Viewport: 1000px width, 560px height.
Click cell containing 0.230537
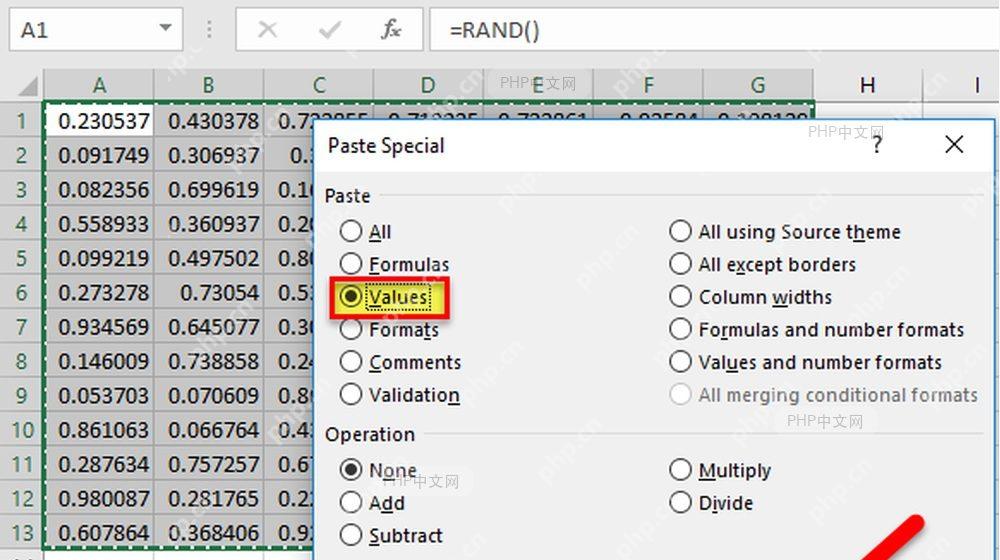[99, 121]
